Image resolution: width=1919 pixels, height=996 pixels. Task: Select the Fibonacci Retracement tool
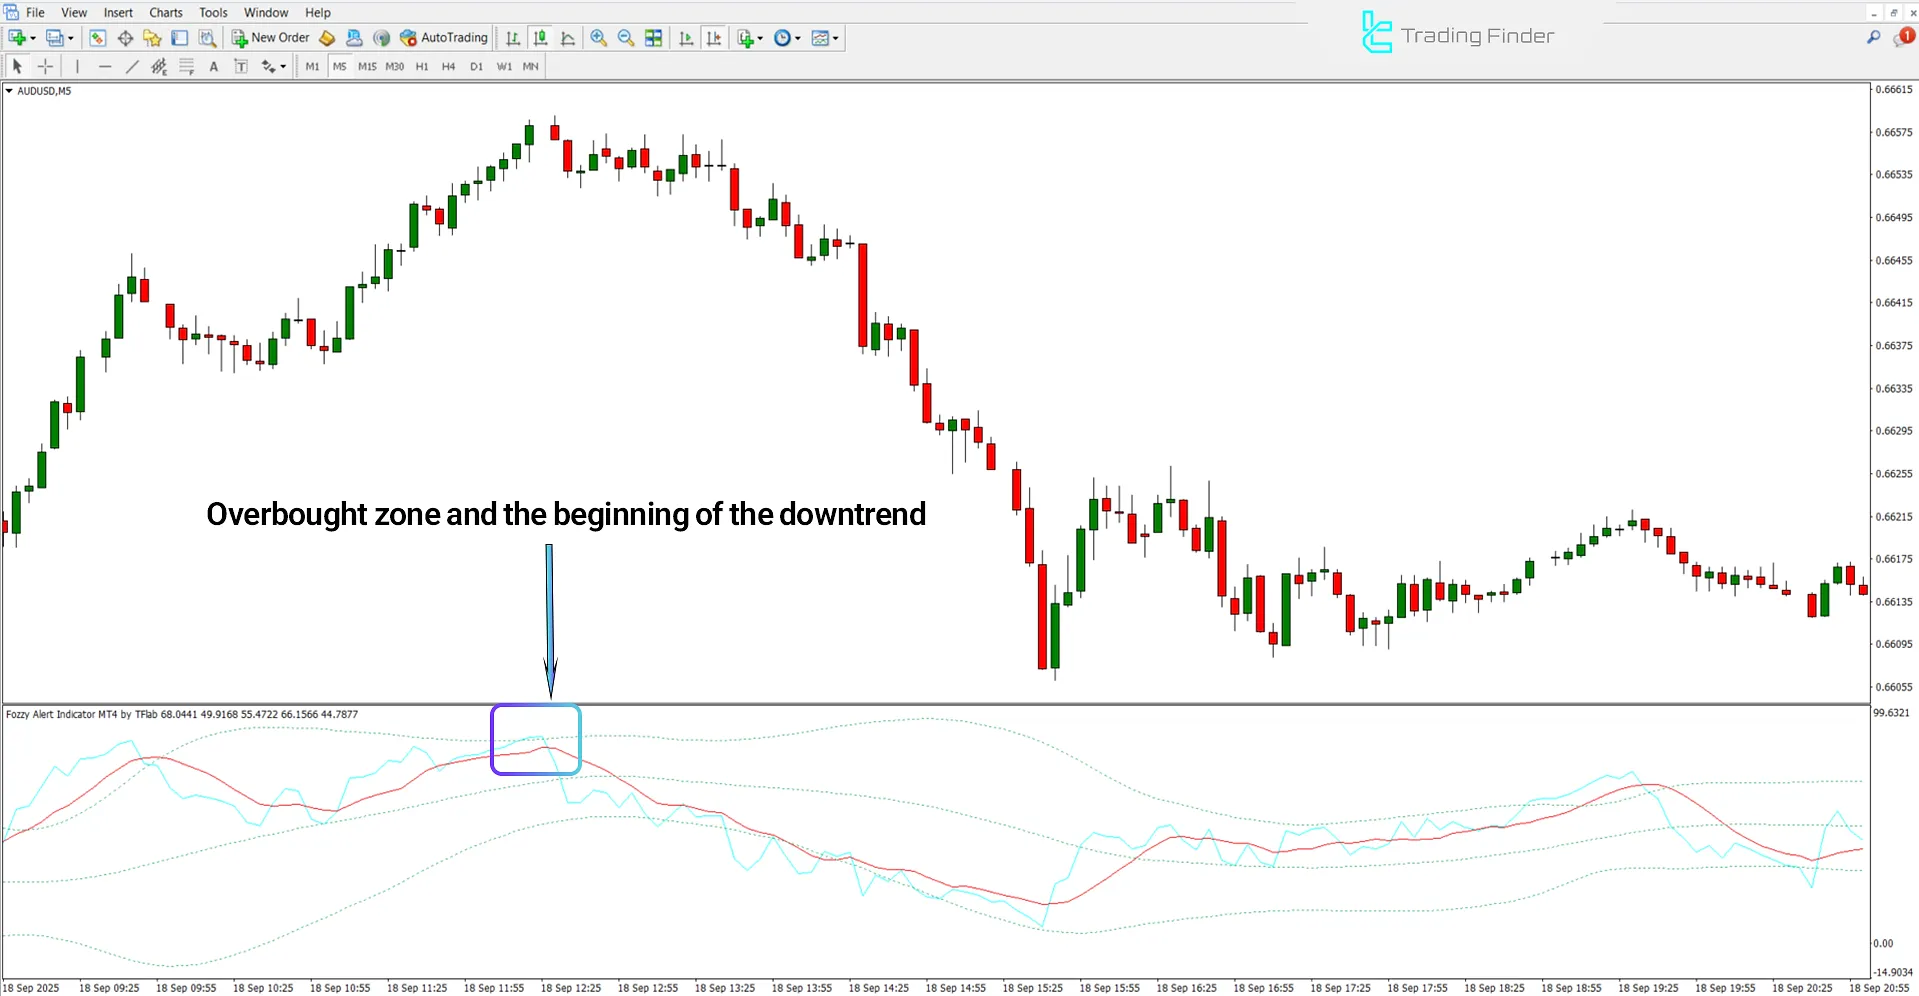(x=158, y=66)
